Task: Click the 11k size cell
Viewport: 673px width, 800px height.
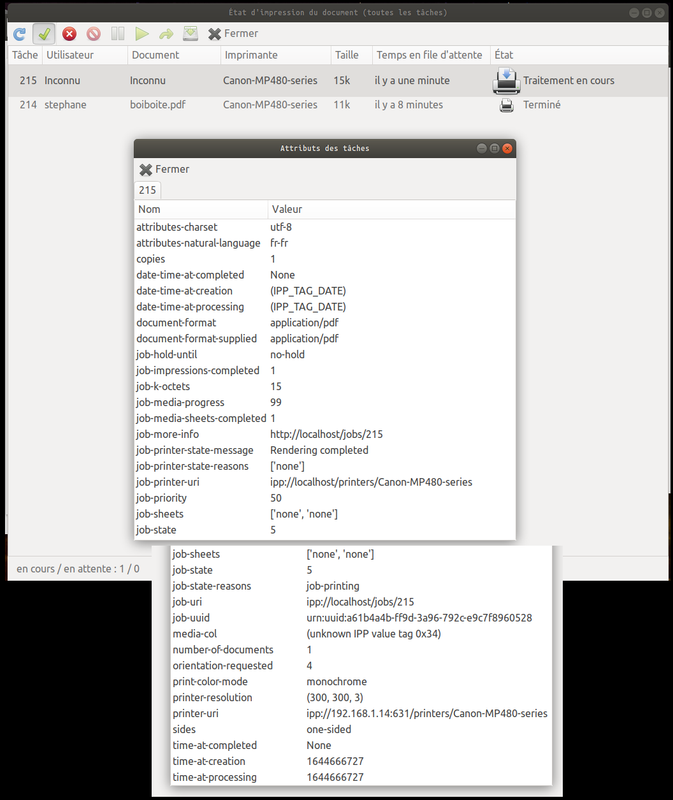Action: click(342, 105)
